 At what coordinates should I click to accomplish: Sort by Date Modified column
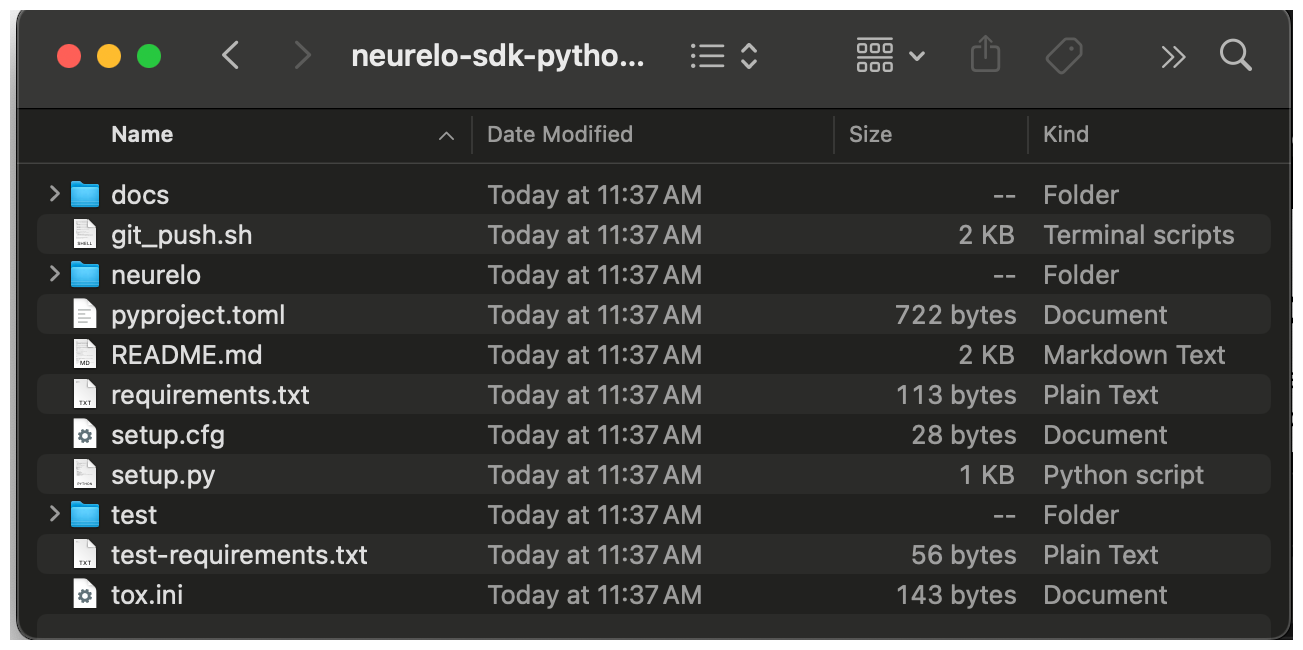click(x=560, y=135)
